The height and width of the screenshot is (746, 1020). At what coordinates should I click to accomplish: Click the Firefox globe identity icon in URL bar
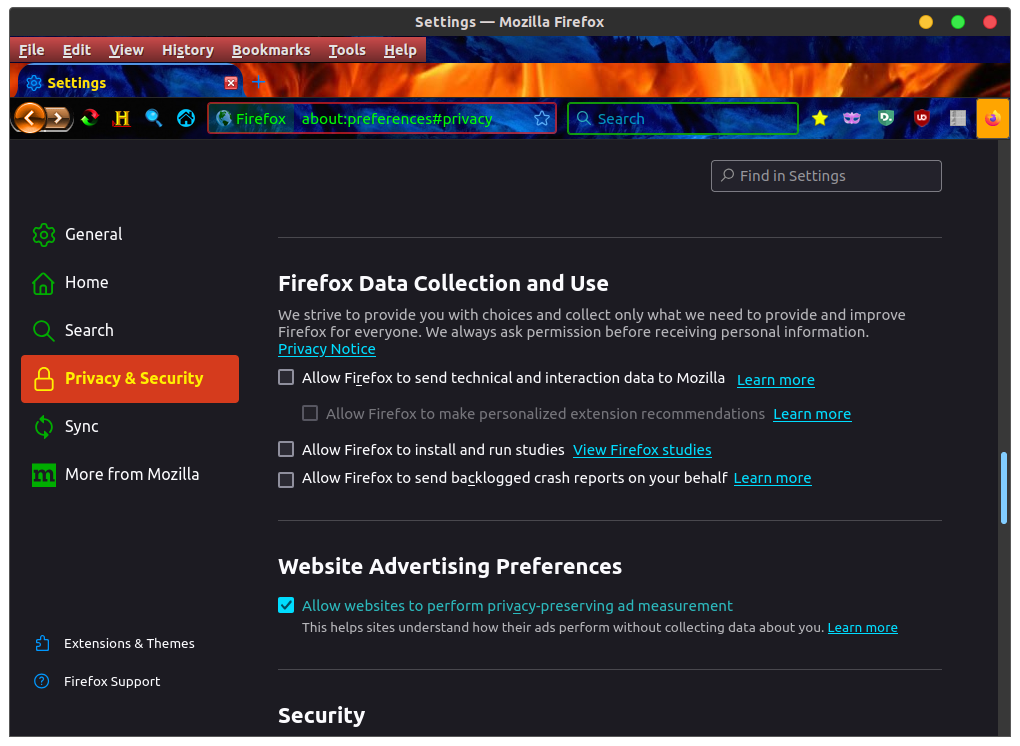(224, 118)
